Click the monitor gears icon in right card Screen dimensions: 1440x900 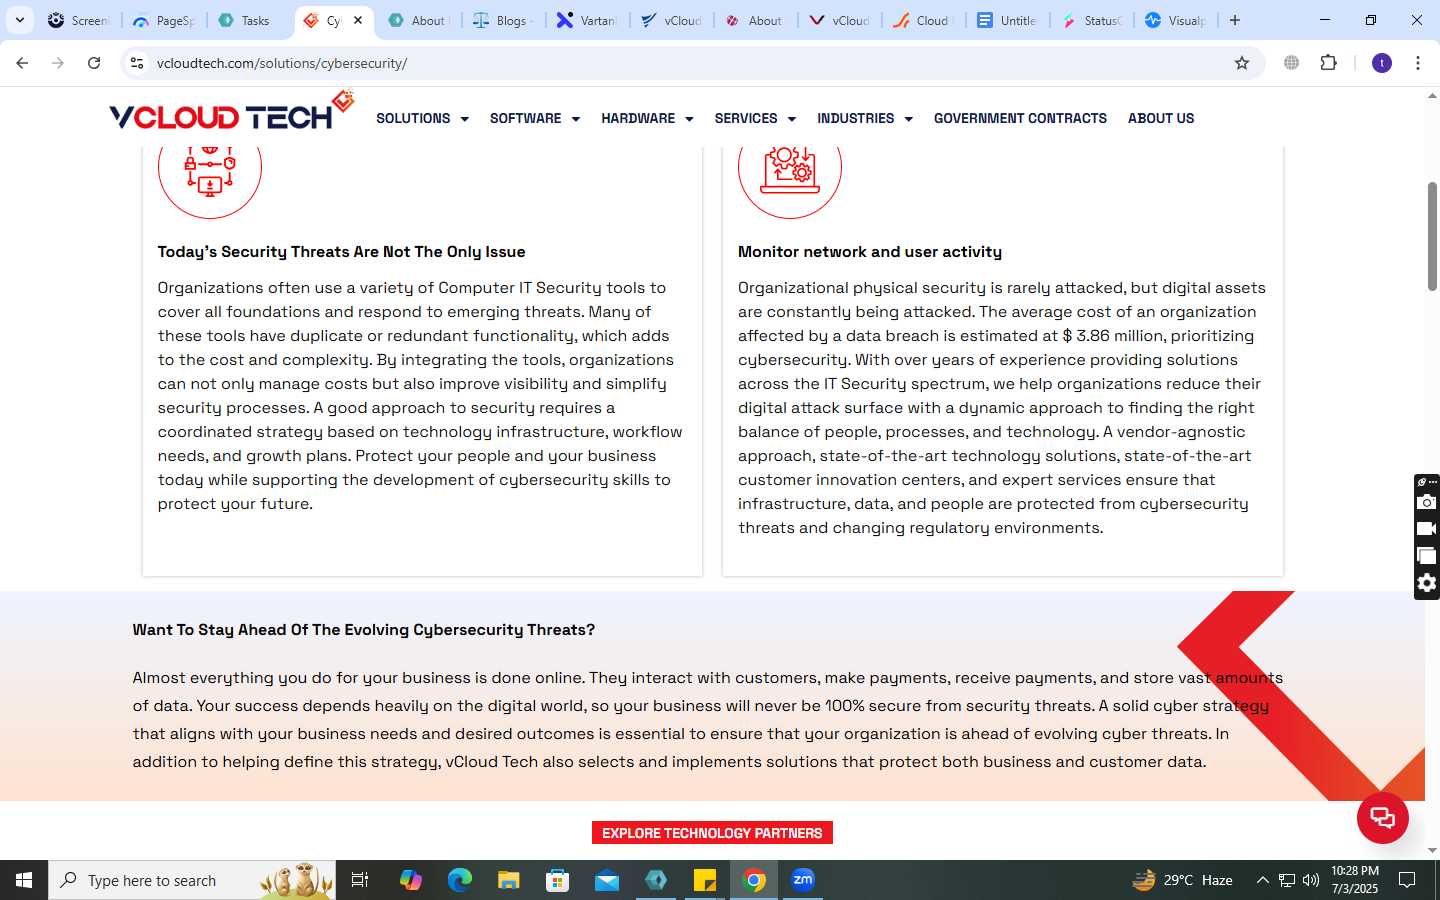(790, 167)
